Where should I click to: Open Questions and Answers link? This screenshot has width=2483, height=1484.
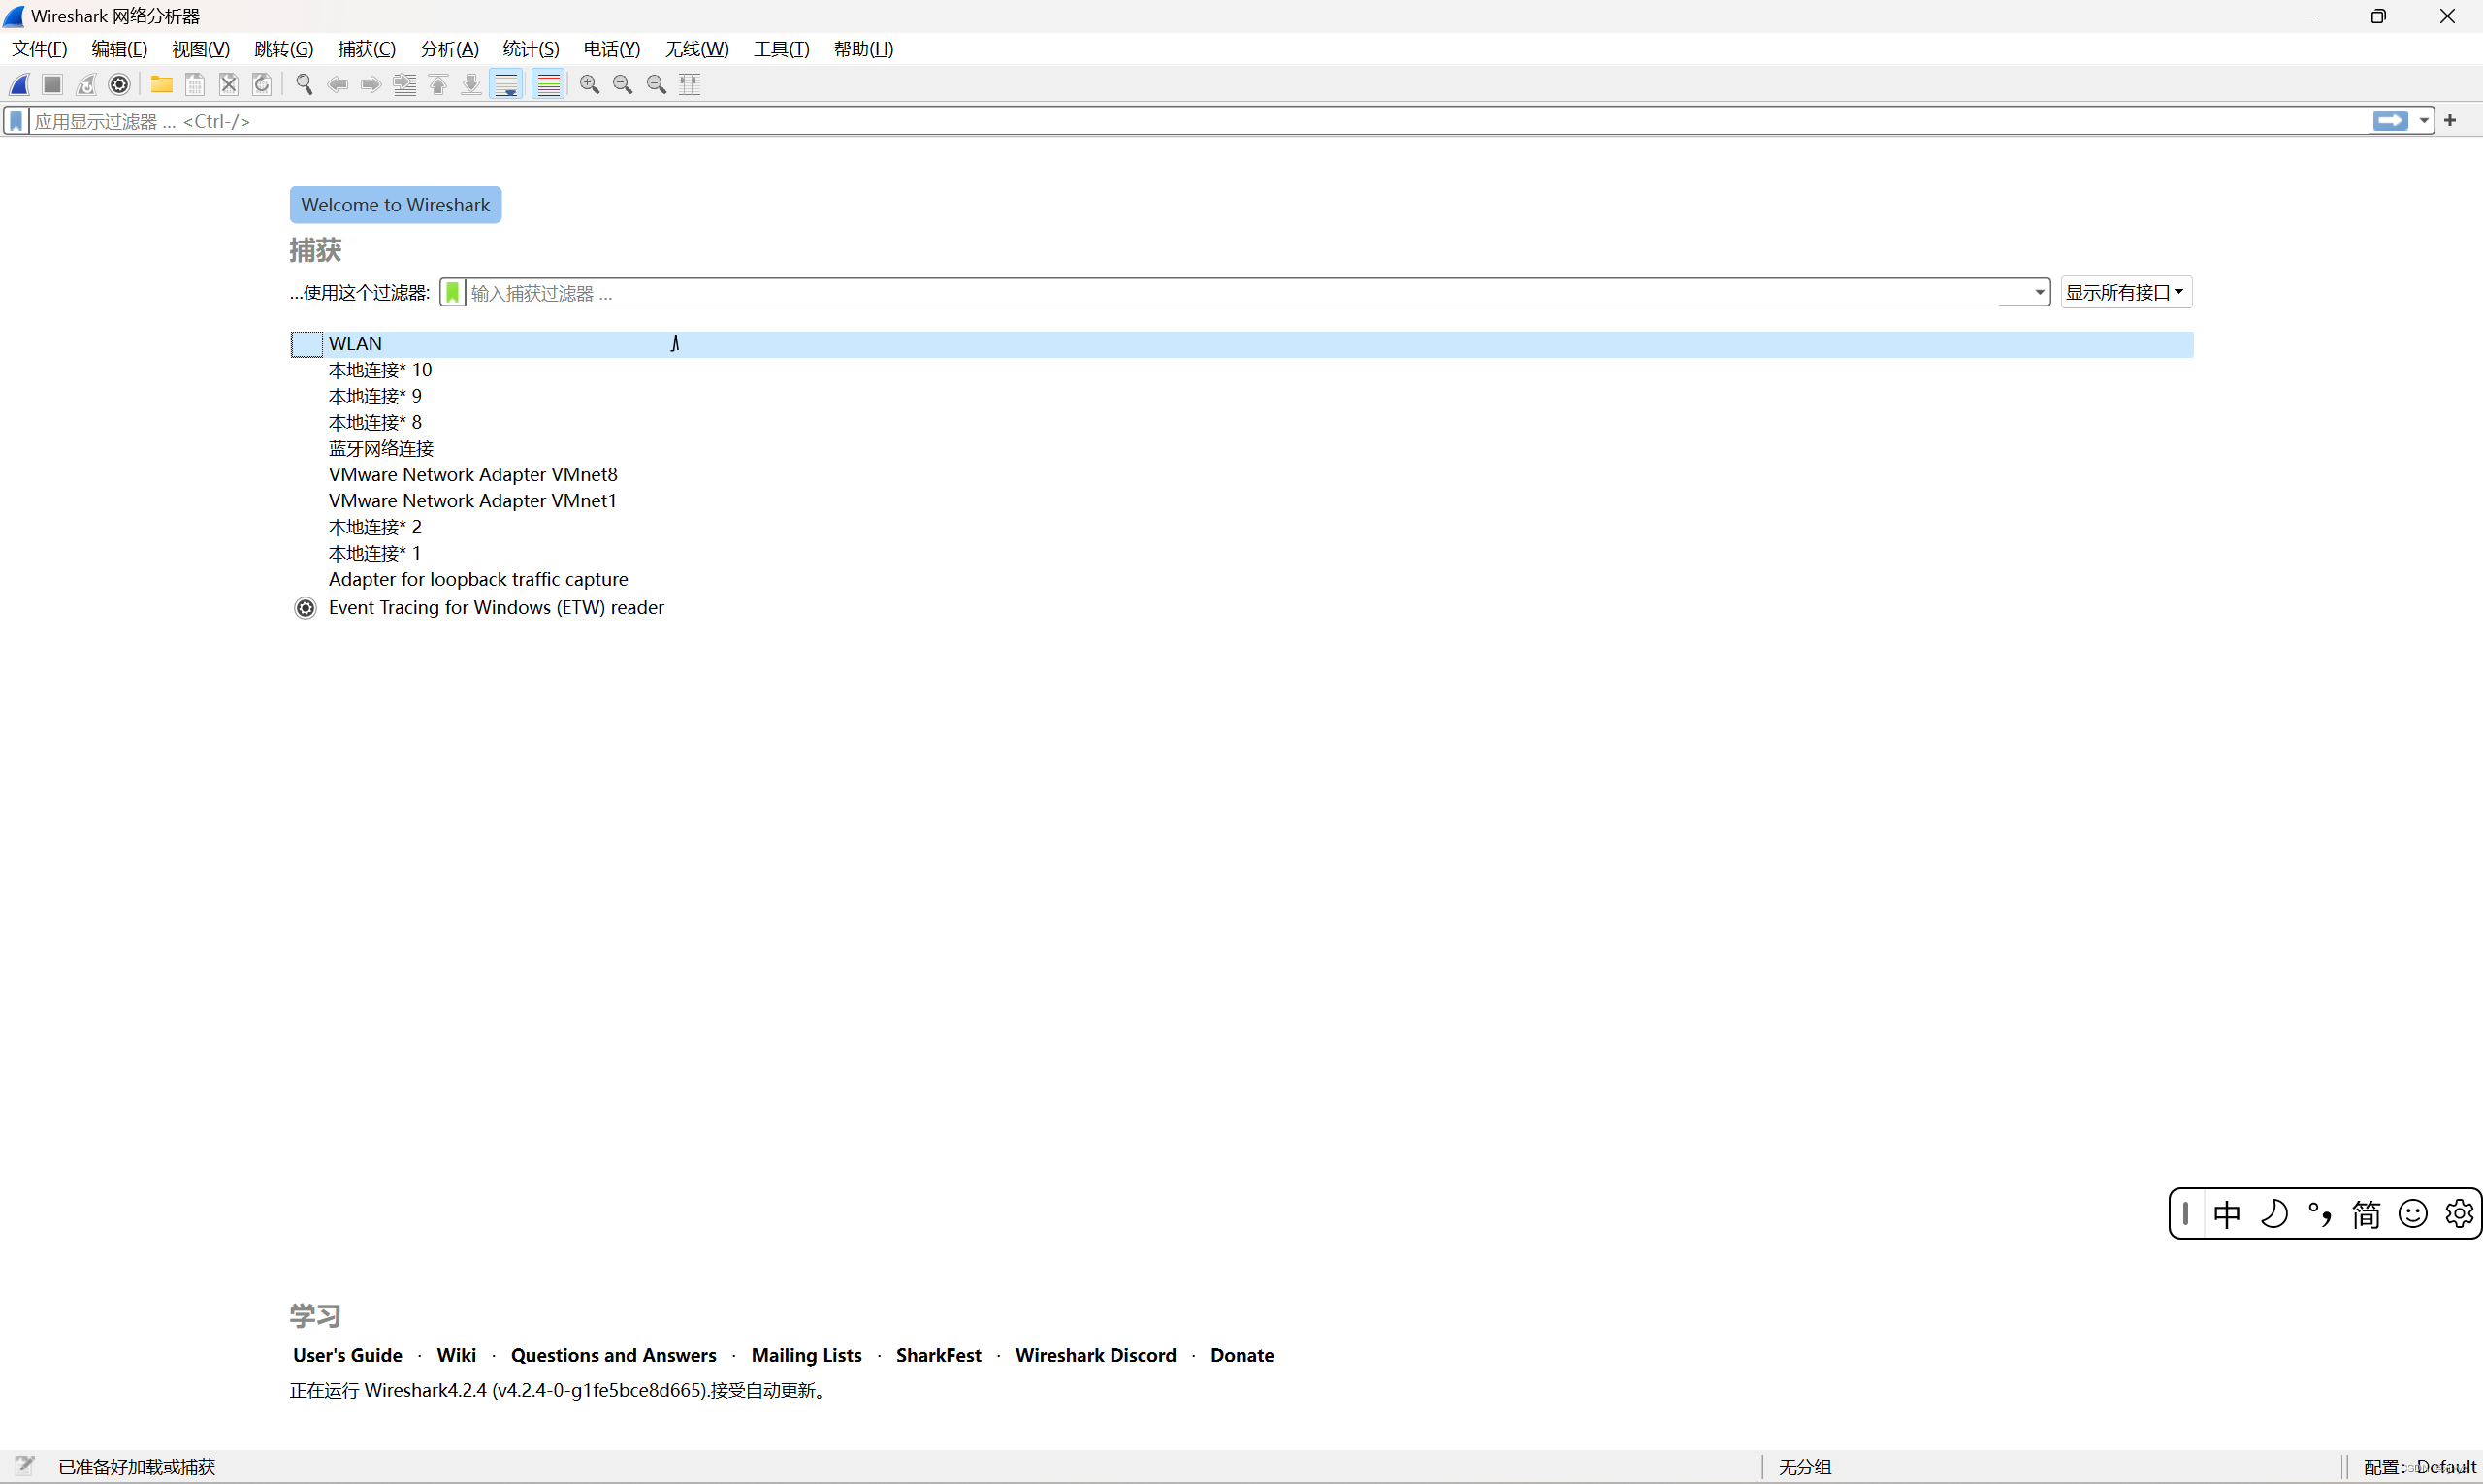614,1355
